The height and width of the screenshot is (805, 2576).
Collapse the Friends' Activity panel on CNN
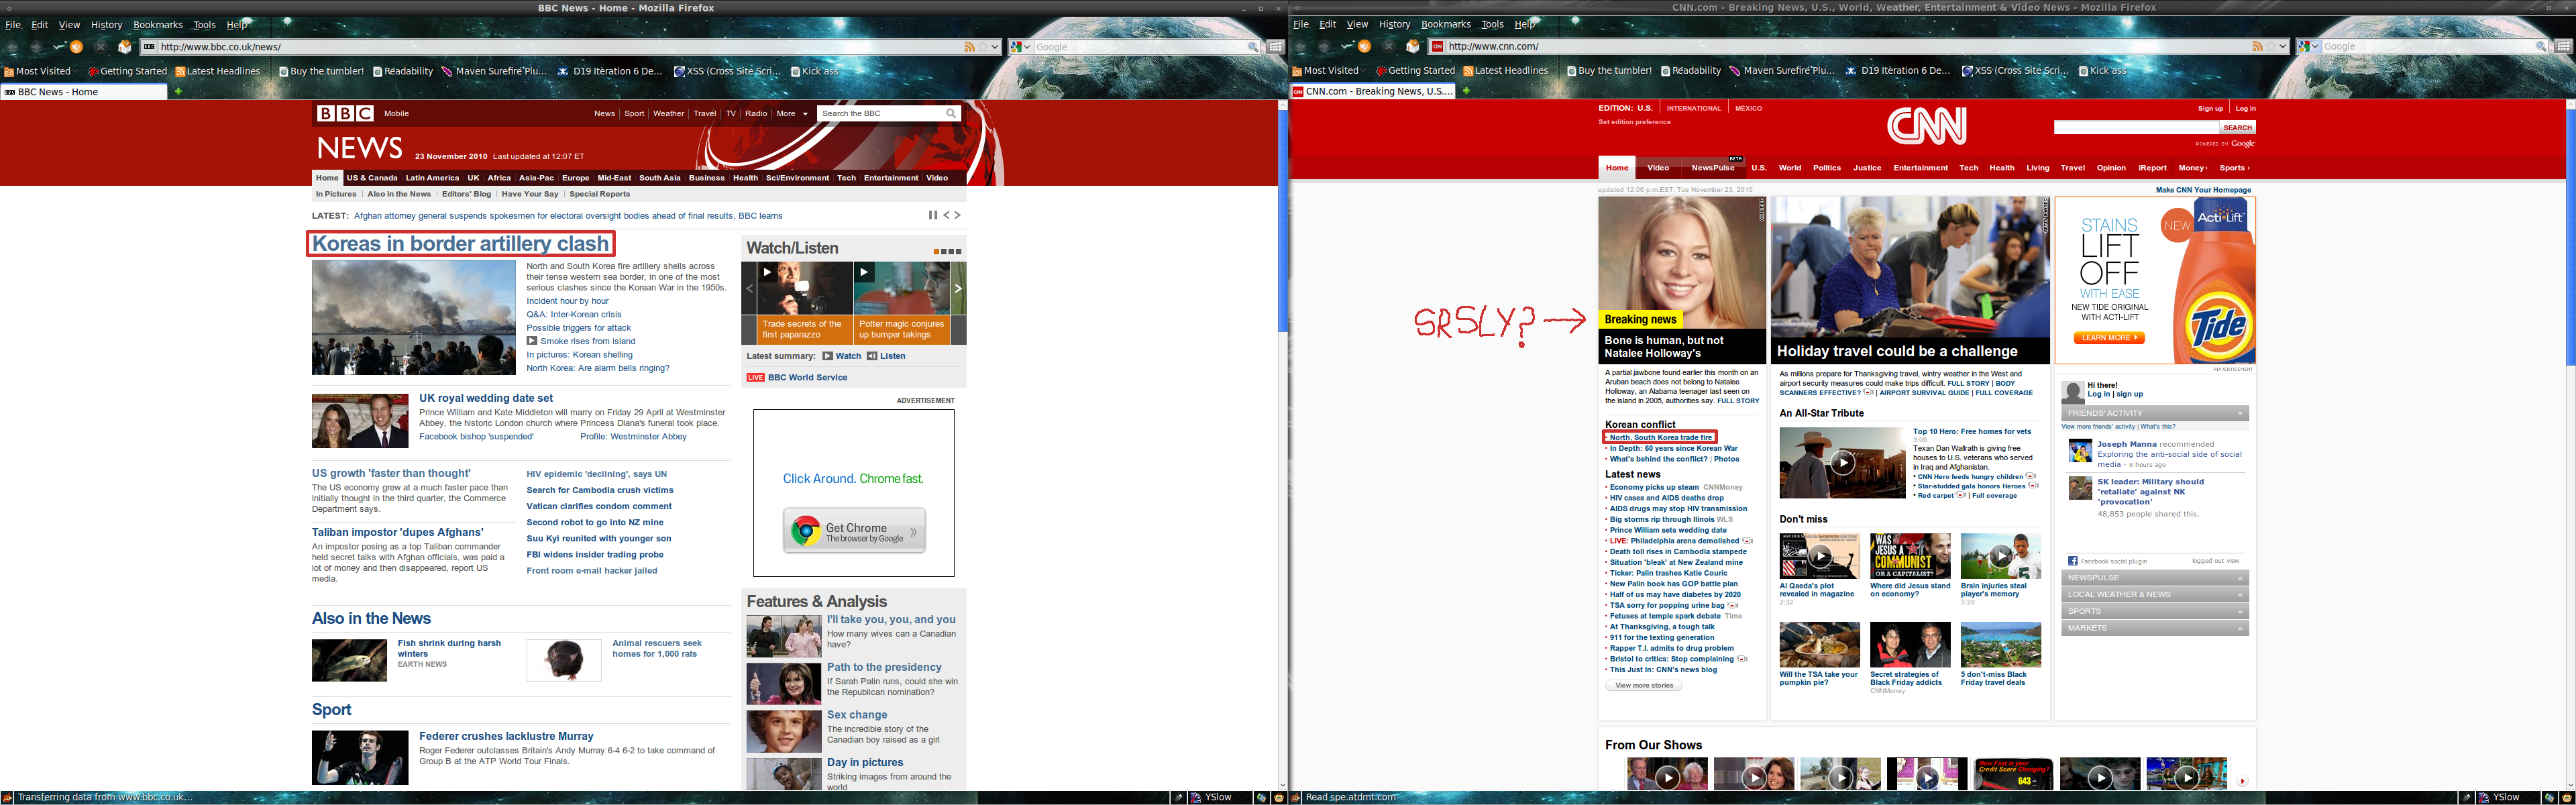click(2241, 413)
